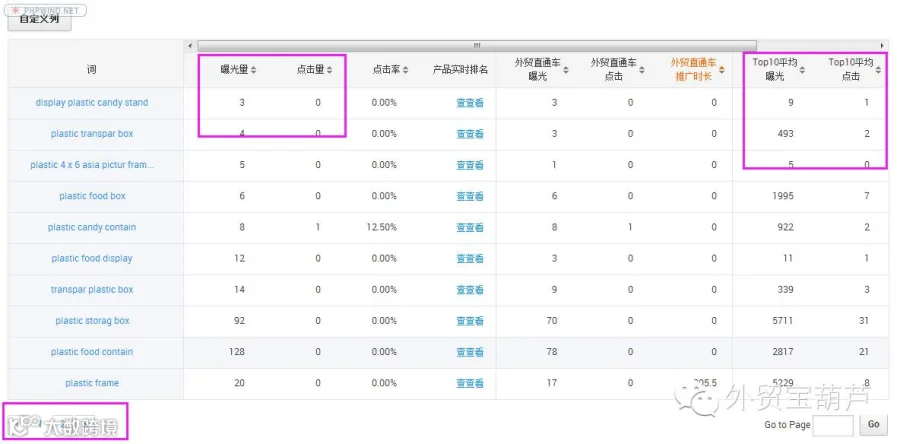This screenshot has width=900, height=444.
Task: Click the 92 exposure value for plastic storag box
Action: tap(239, 321)
